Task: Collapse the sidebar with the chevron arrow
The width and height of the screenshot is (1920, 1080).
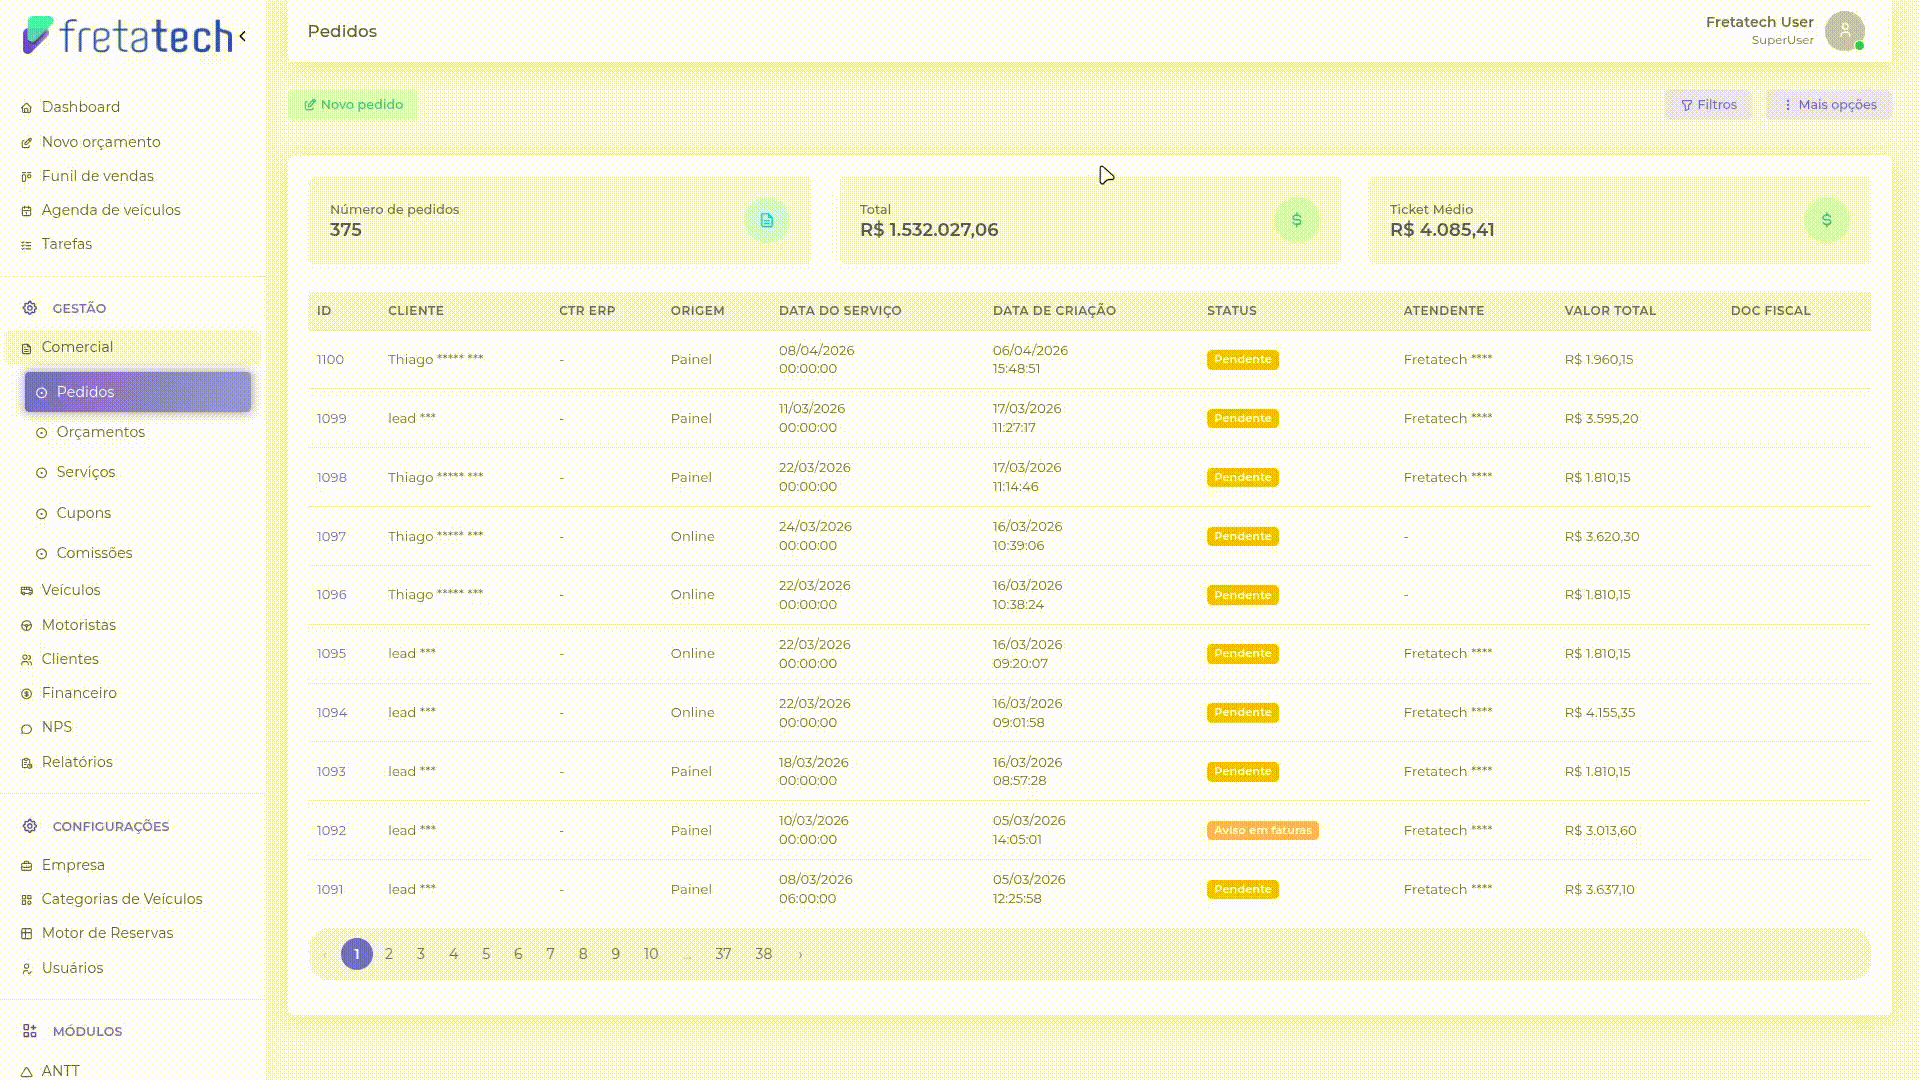Action: coord(242,36)
